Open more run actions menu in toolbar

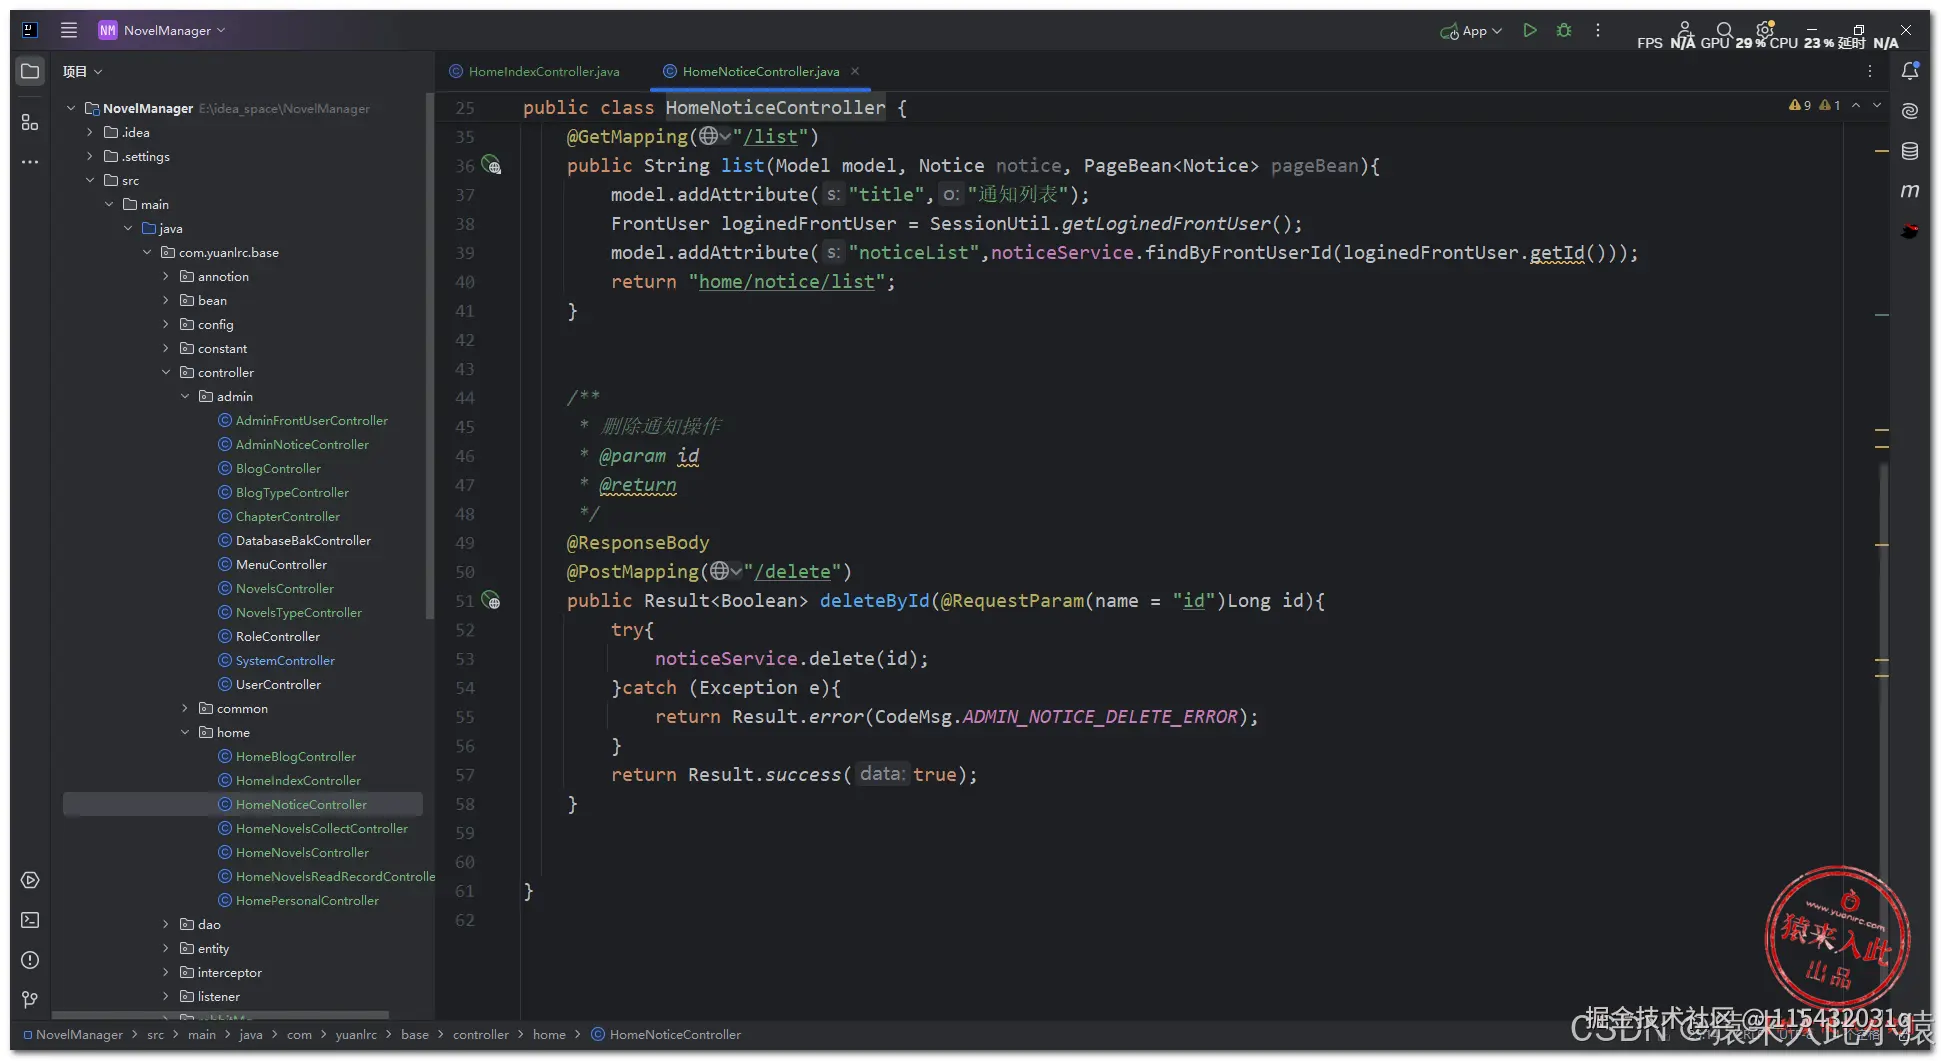pos(1598,31)
